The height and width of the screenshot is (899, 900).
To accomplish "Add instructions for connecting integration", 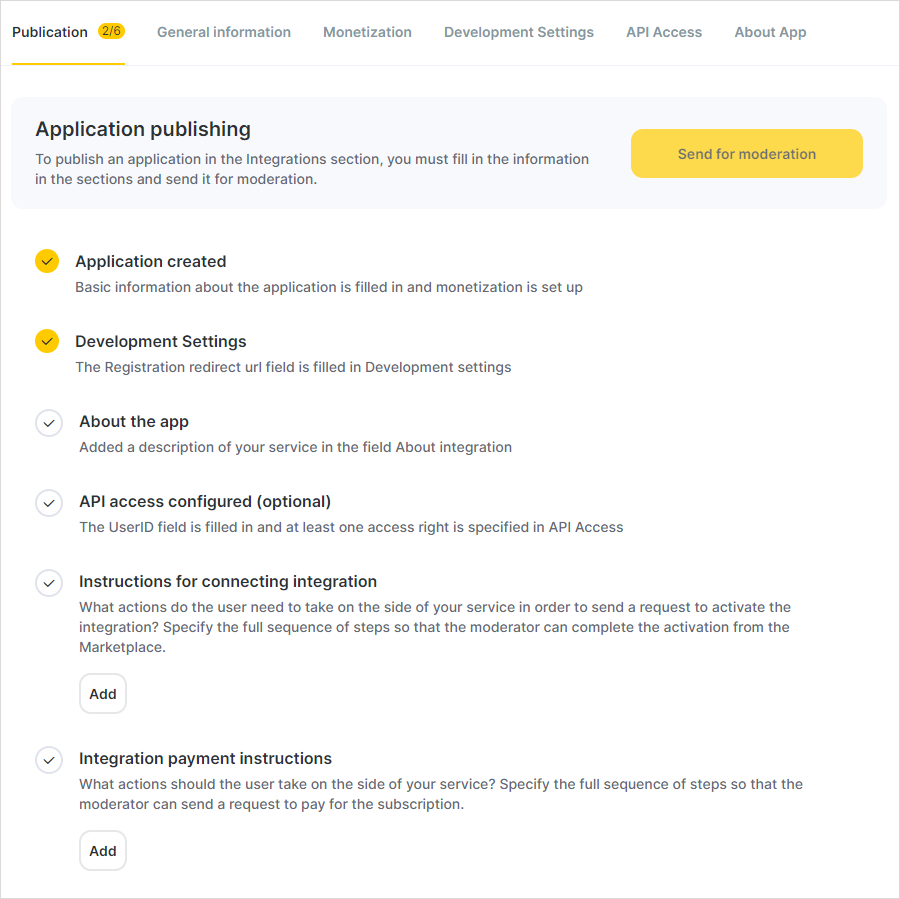I will pos(103,693).
